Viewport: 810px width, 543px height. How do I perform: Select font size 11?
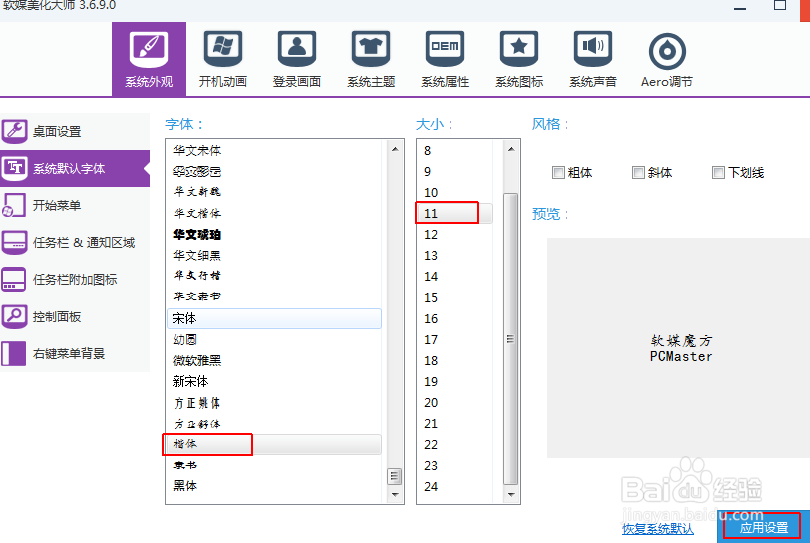click(455, 213)
